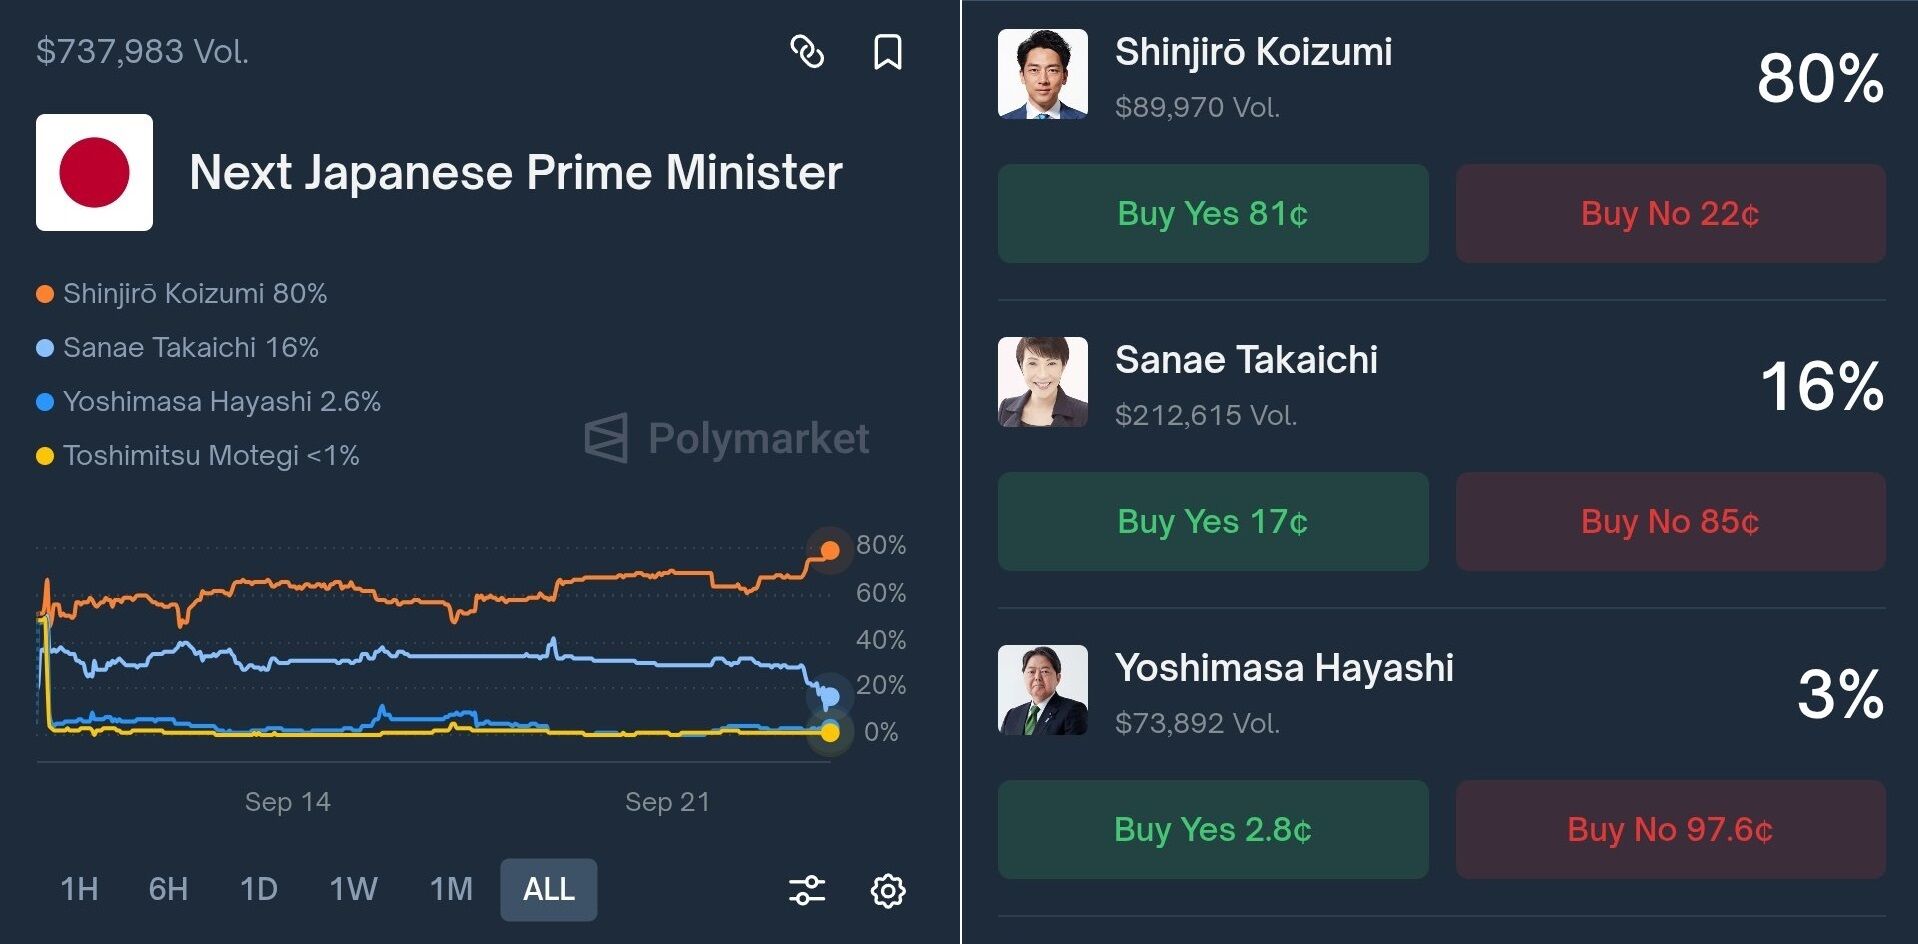
Task: Select the 6H time range
Action: click(168, 889)
